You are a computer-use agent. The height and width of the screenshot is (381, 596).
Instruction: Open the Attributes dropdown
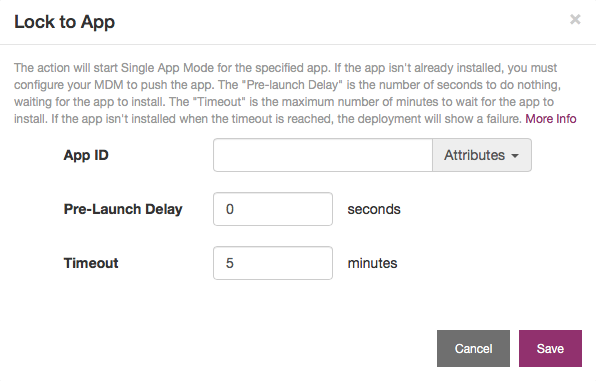point(482,155)
